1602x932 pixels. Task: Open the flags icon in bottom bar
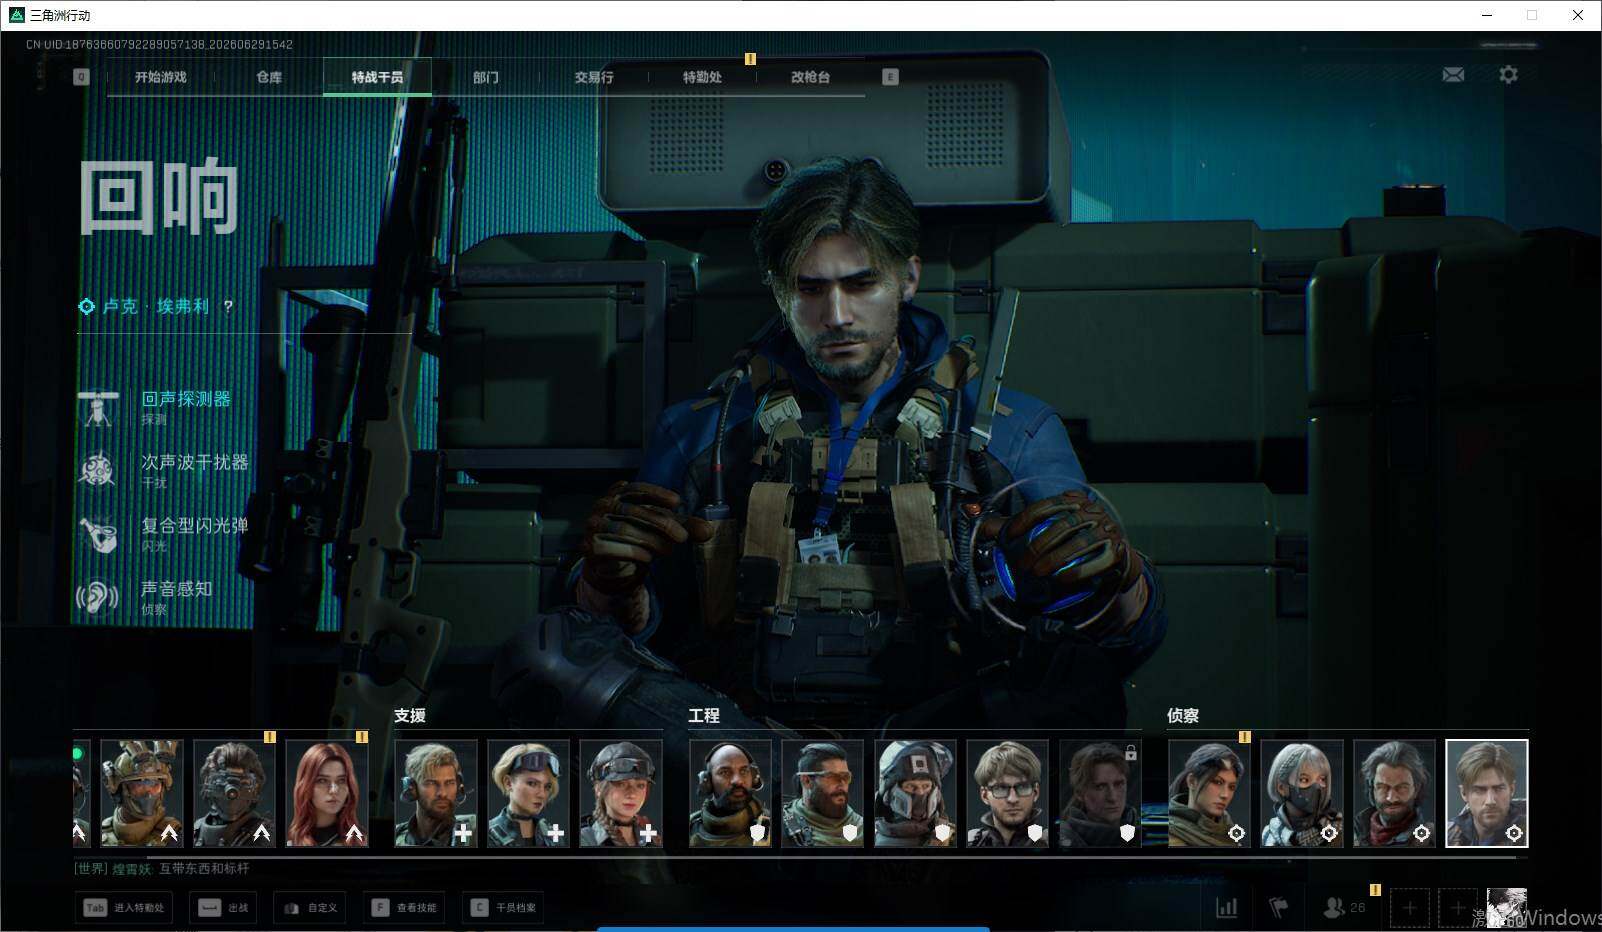[x=1278, y=907]
